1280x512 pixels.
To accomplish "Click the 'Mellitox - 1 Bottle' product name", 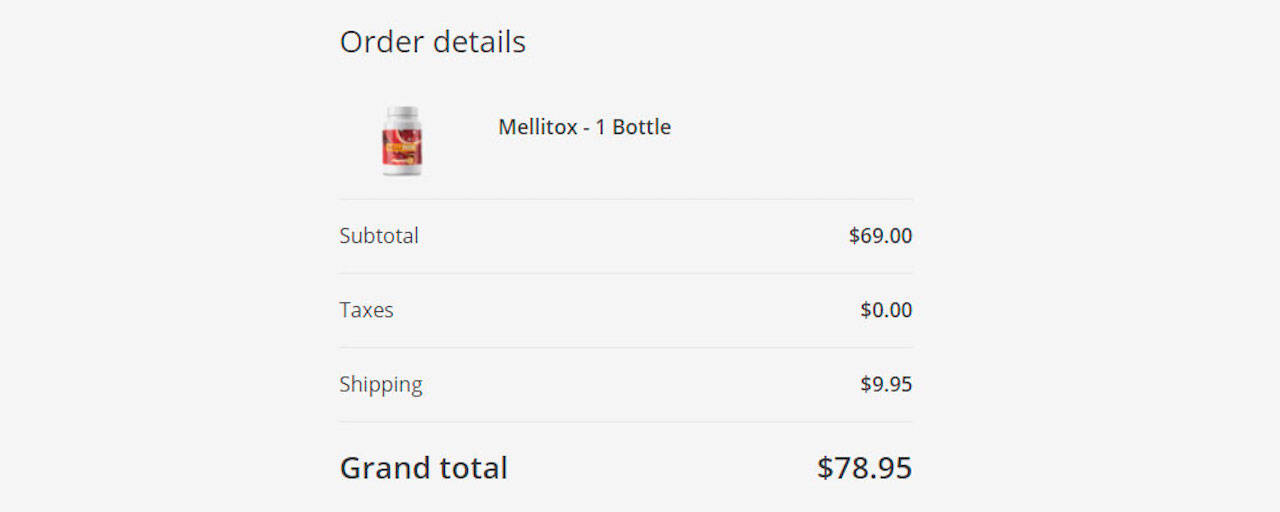I will coord(584,127).
